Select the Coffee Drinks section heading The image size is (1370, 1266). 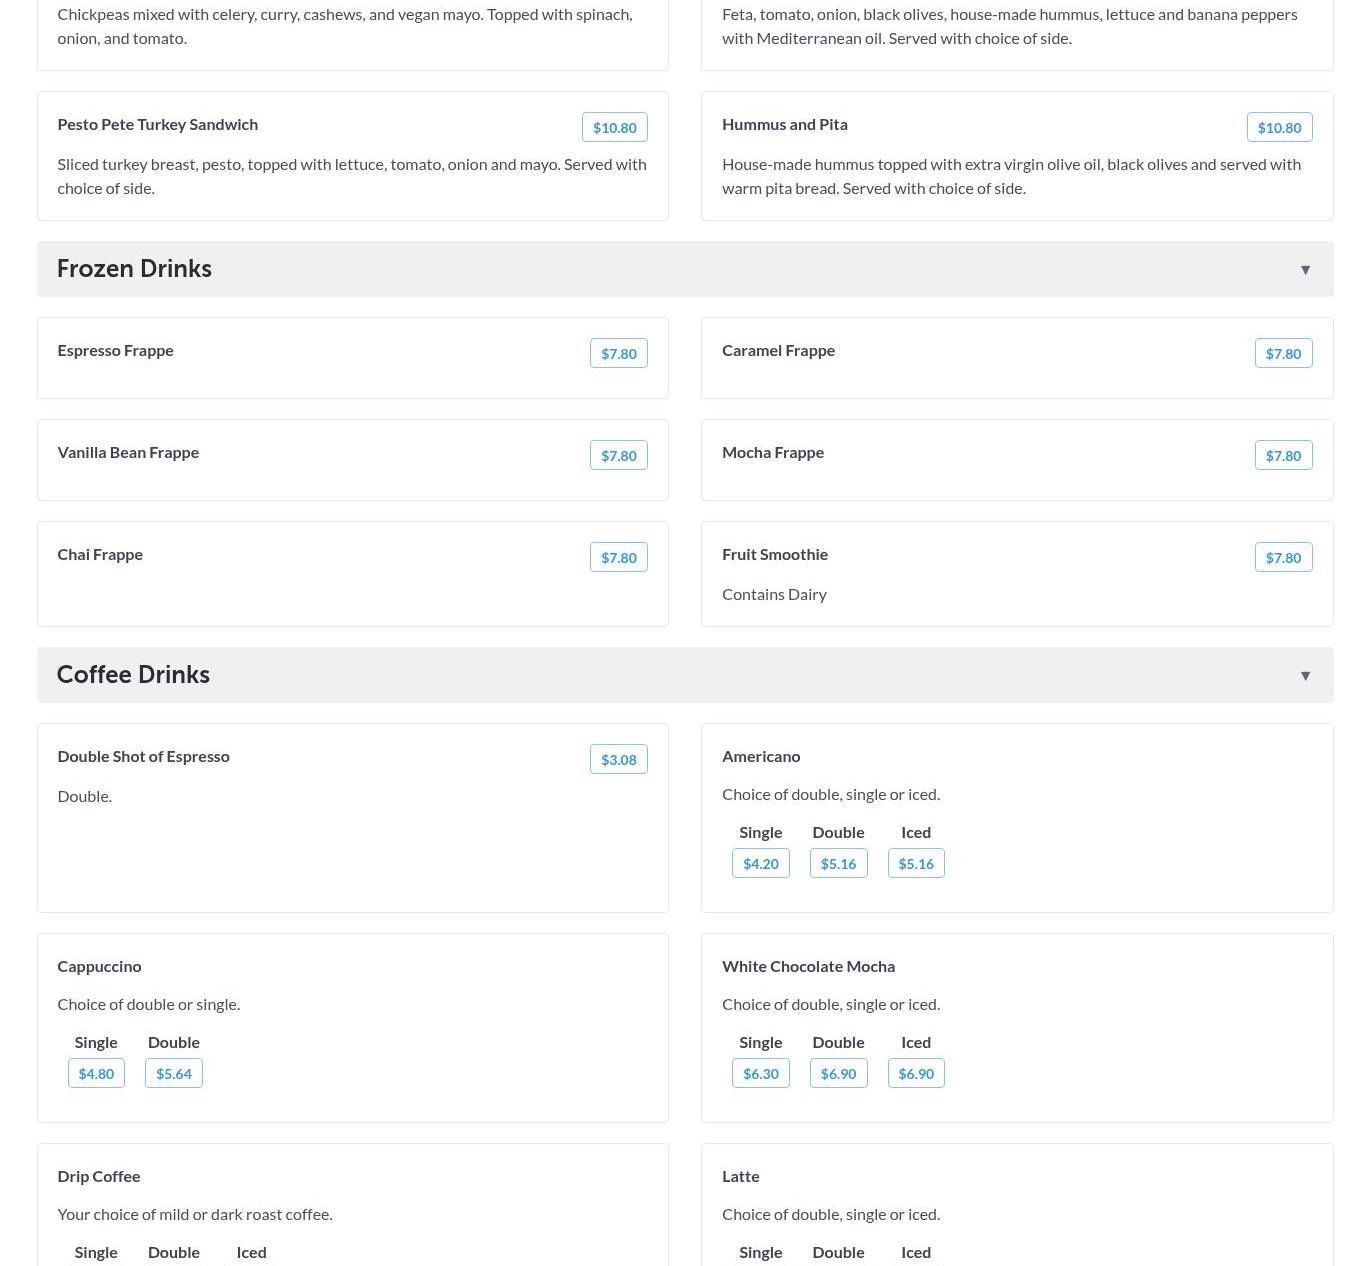click(x=133, y=675)
